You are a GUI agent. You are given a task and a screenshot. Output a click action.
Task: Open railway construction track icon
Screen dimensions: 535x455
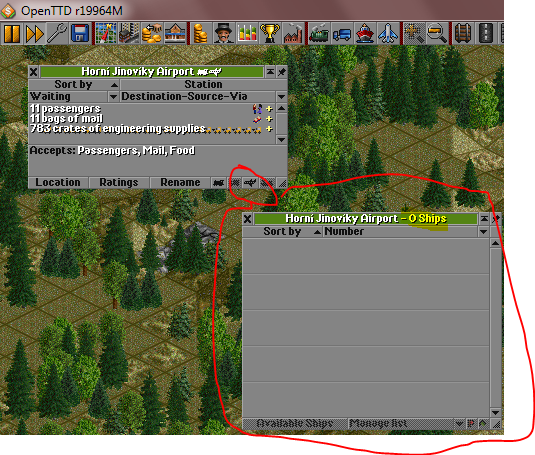[x=463, y=33]
